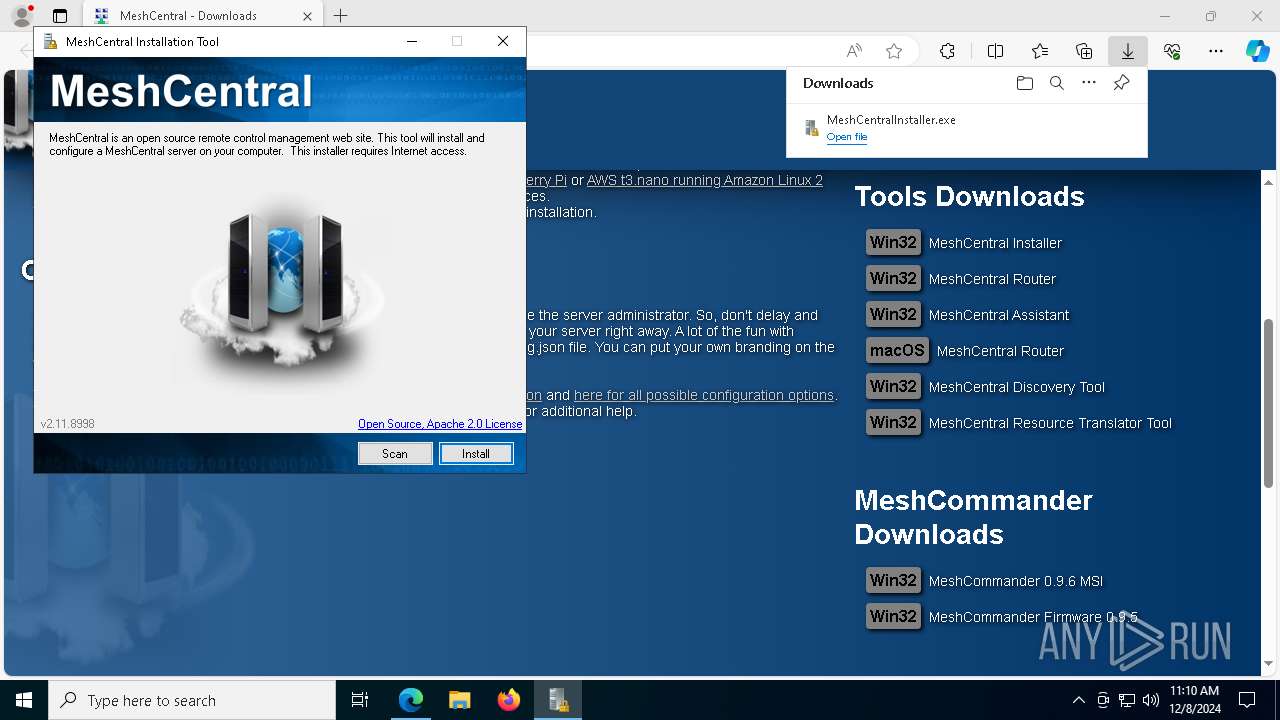Open file link for MeshCentralInstaller.exe
The height and width of the screenshot is (720, 1280).
point(847,137)
